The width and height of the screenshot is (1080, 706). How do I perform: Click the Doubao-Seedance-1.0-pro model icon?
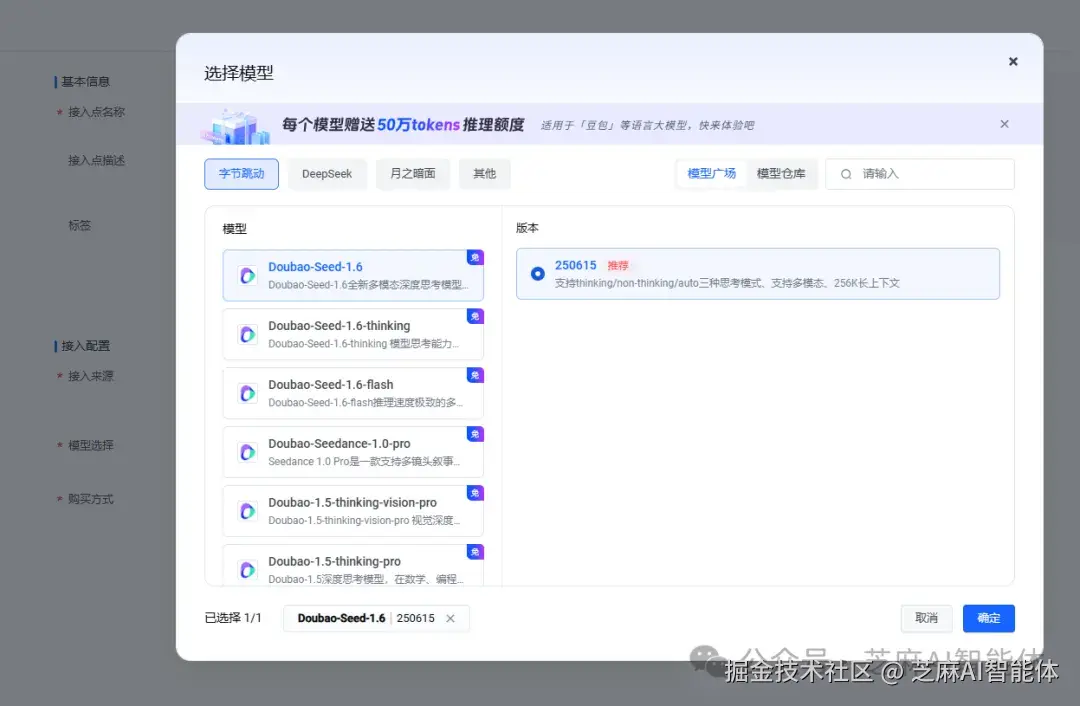pos(247,452)
